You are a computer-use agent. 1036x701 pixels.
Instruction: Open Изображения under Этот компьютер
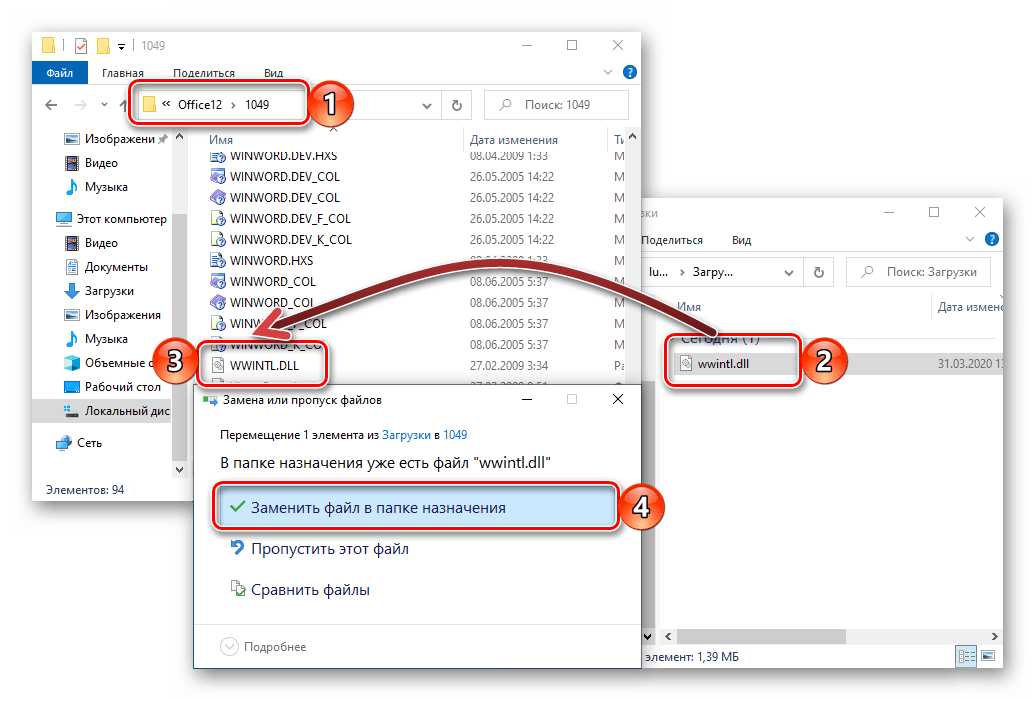click(112, 314)
